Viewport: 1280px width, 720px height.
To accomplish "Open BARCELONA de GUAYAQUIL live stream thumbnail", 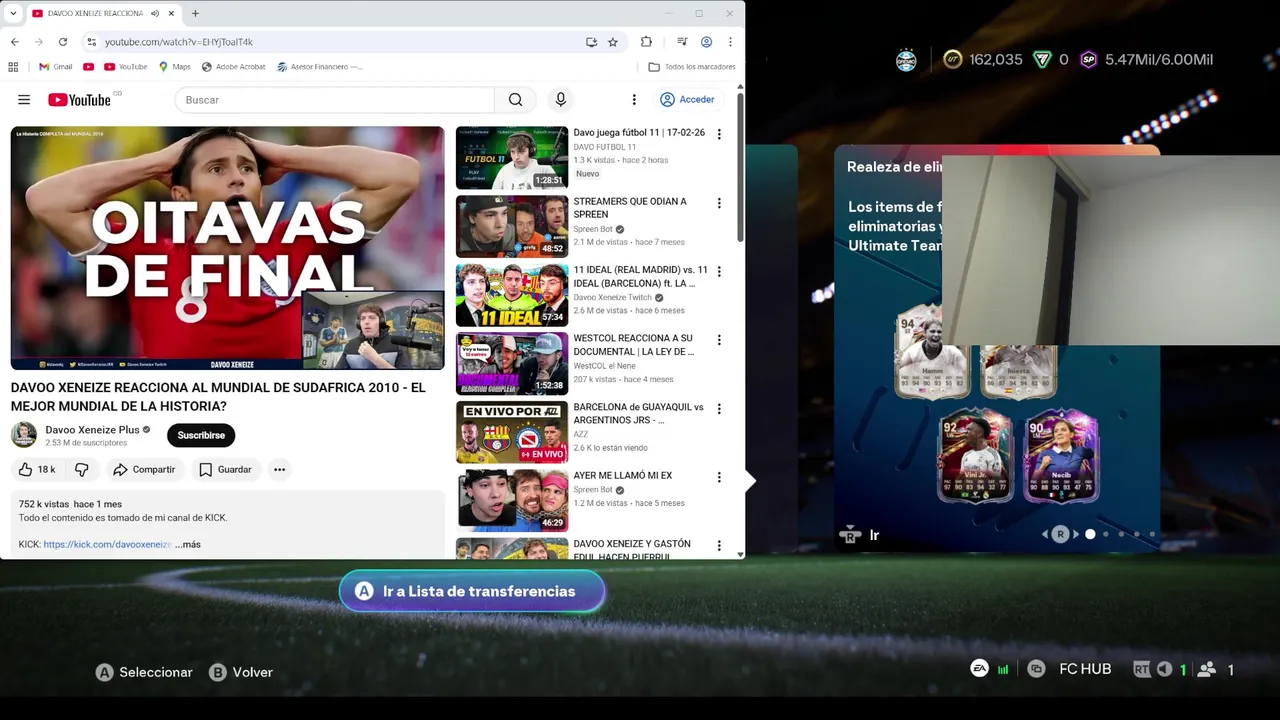I will coord(512,432).
